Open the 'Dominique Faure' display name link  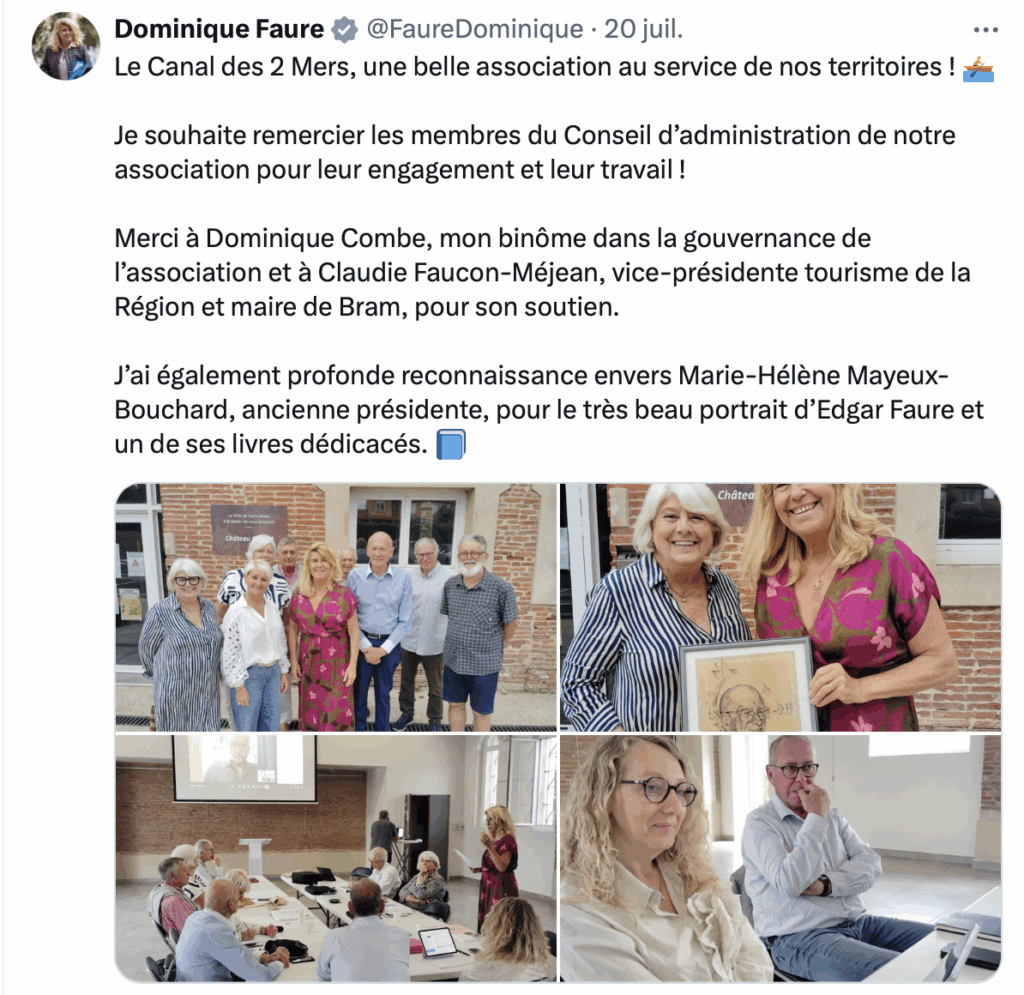tap(219, 29)
